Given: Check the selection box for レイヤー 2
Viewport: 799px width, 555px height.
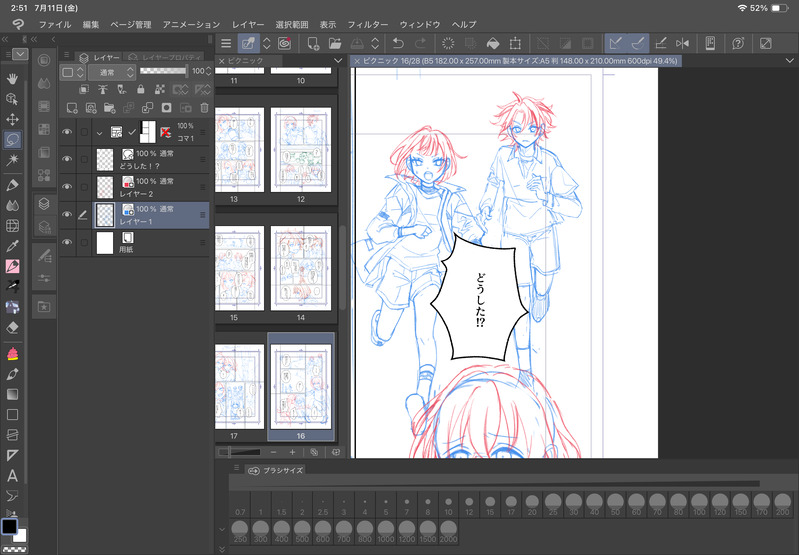Looking at the screenshot, I should pos(84,187).
